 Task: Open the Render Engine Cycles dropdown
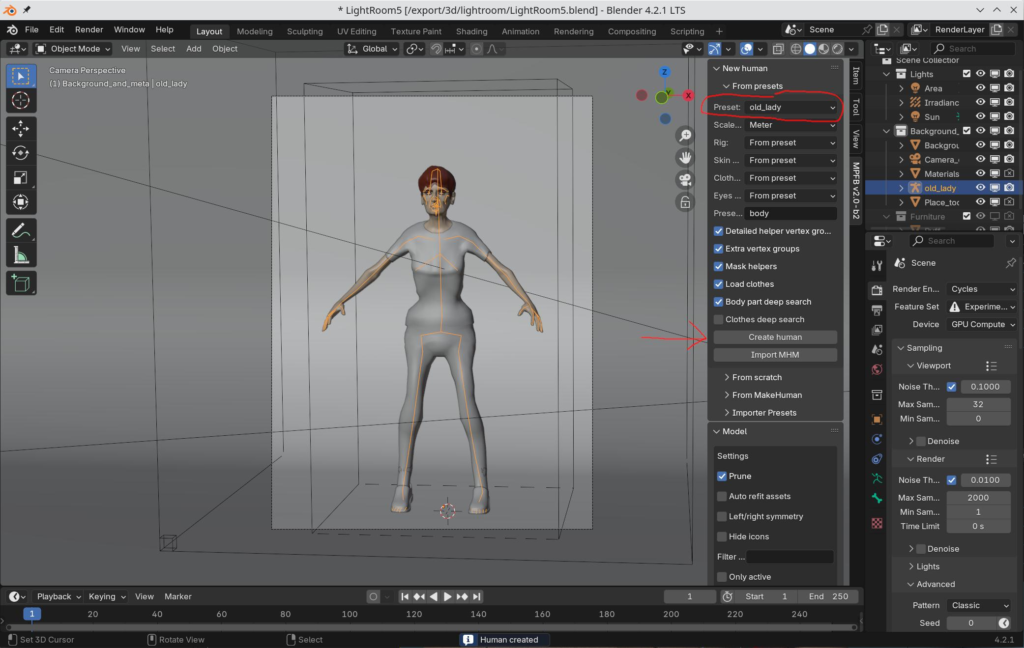pos(981,289)
